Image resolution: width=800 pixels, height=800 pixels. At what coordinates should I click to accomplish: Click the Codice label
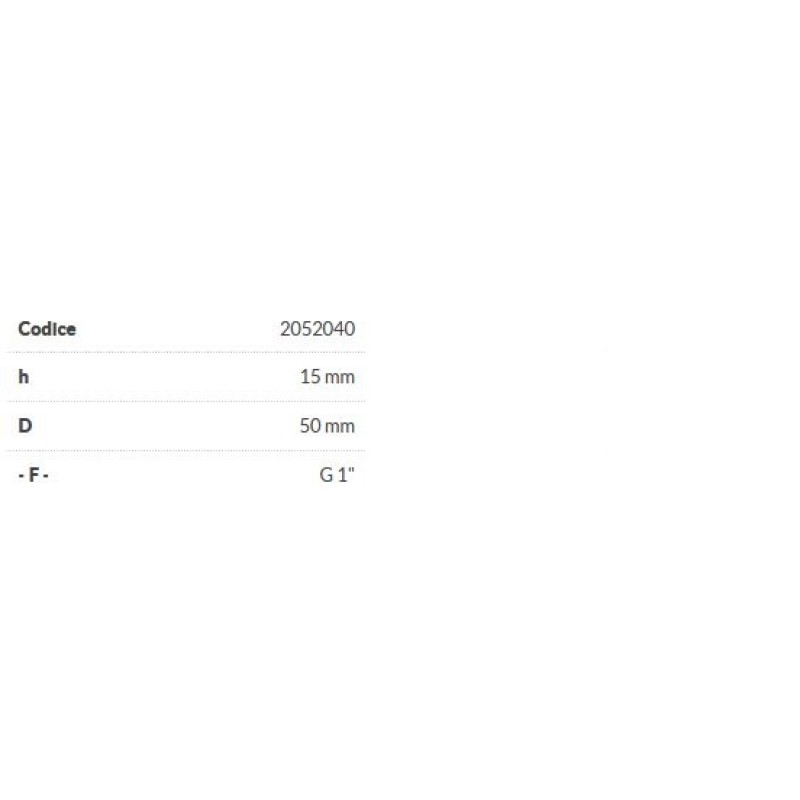[x=47, y=329]
